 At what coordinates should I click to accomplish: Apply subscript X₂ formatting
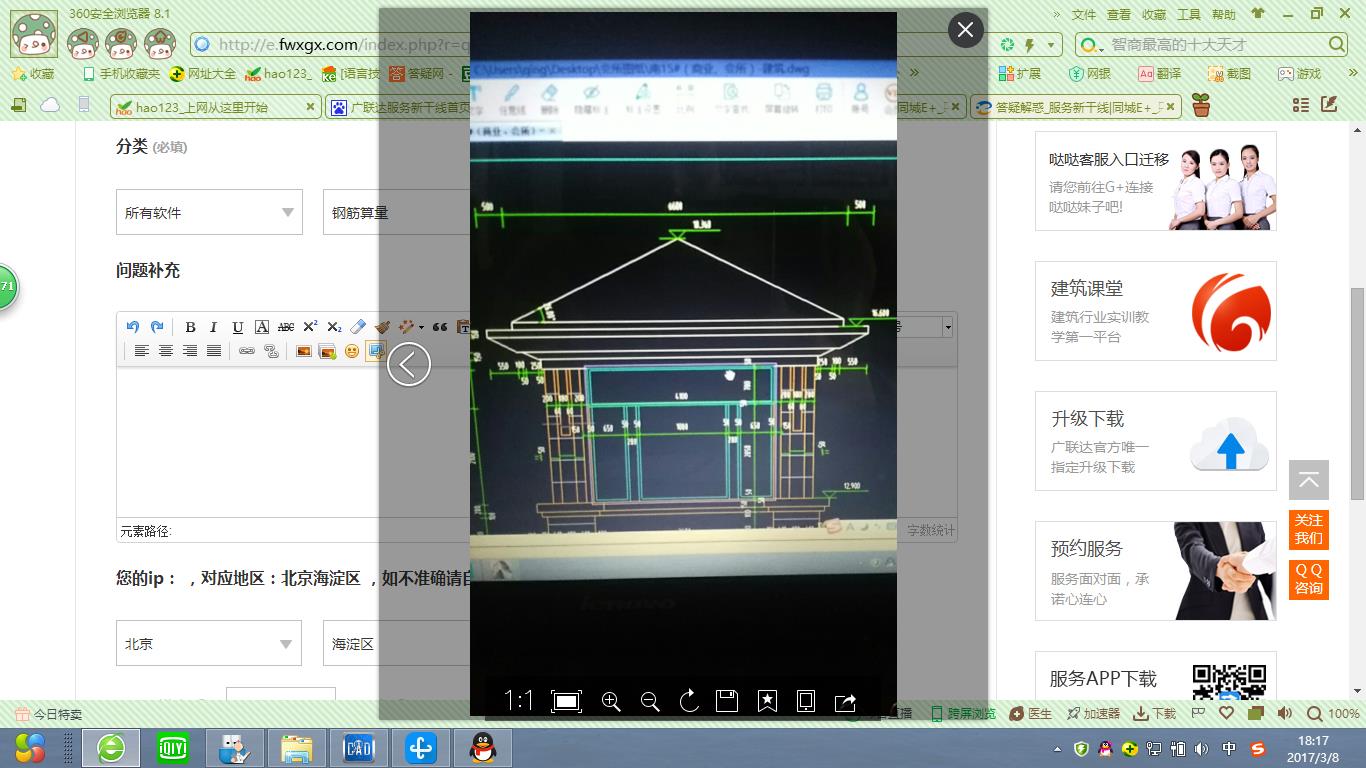[334, 327]
